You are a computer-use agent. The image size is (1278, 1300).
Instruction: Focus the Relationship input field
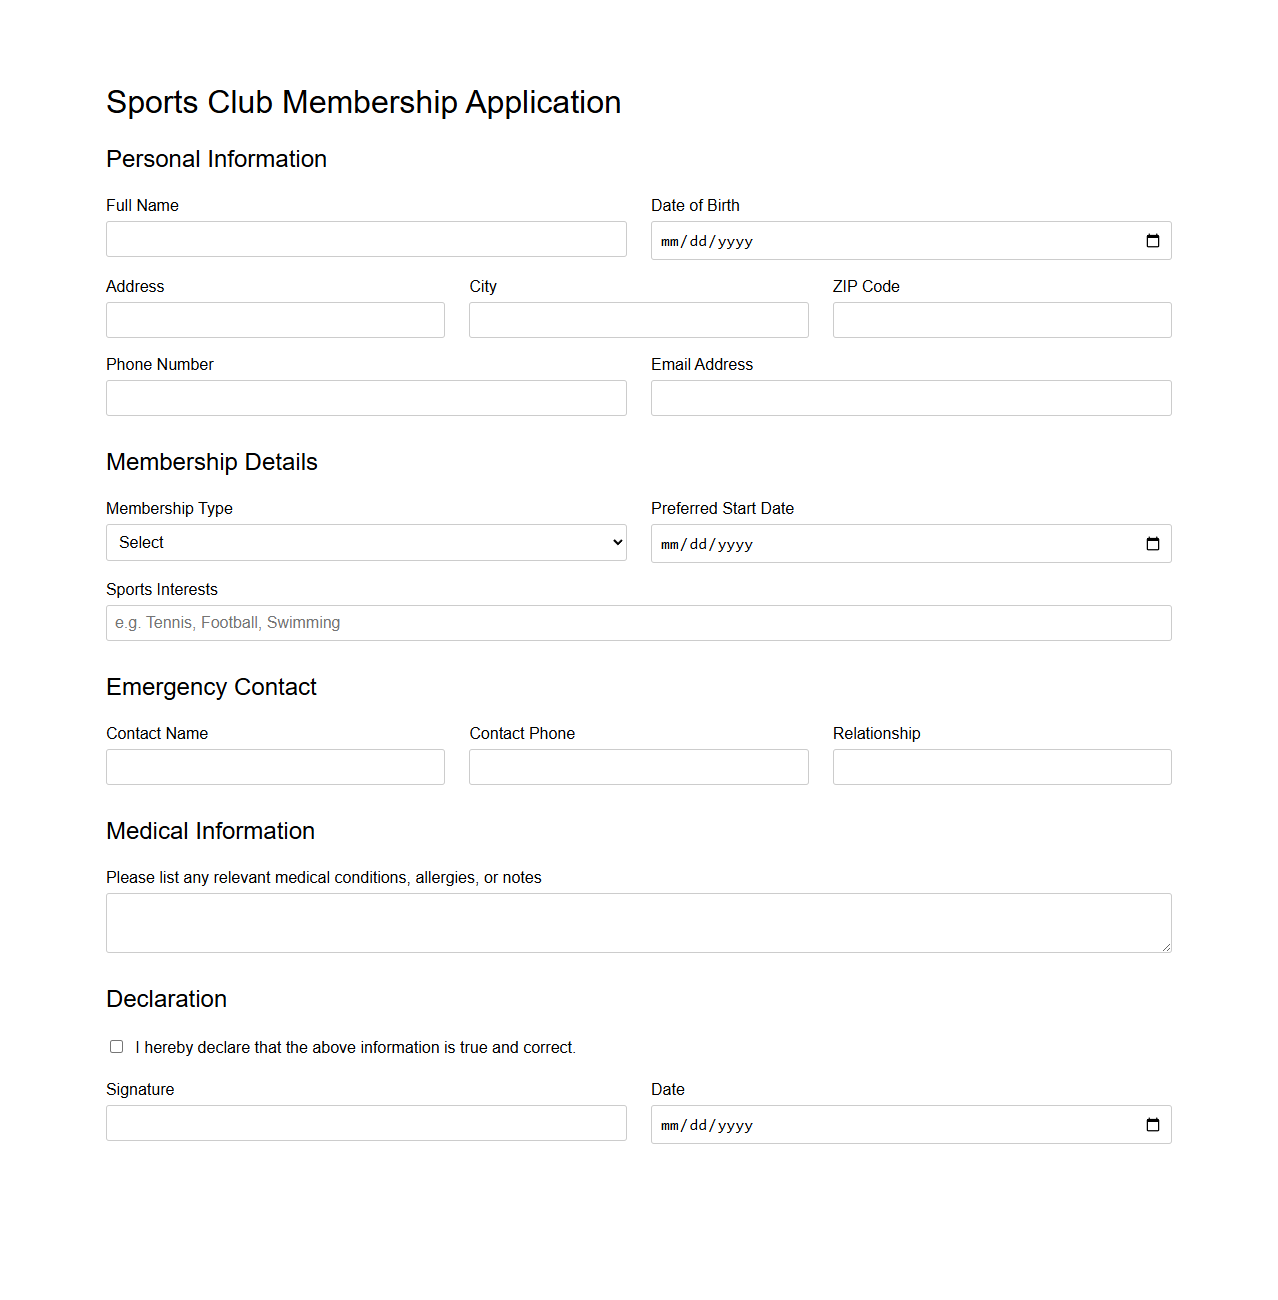tap(1001, 766)
